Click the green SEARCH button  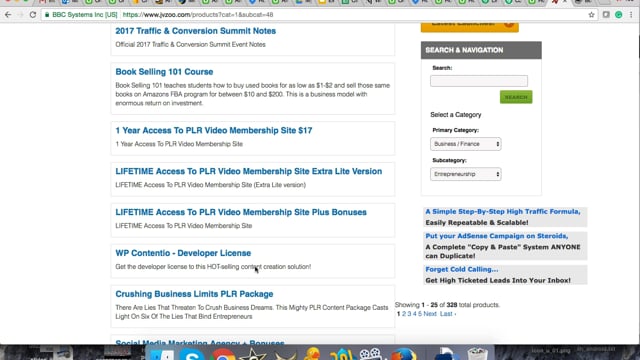(516, 97)
